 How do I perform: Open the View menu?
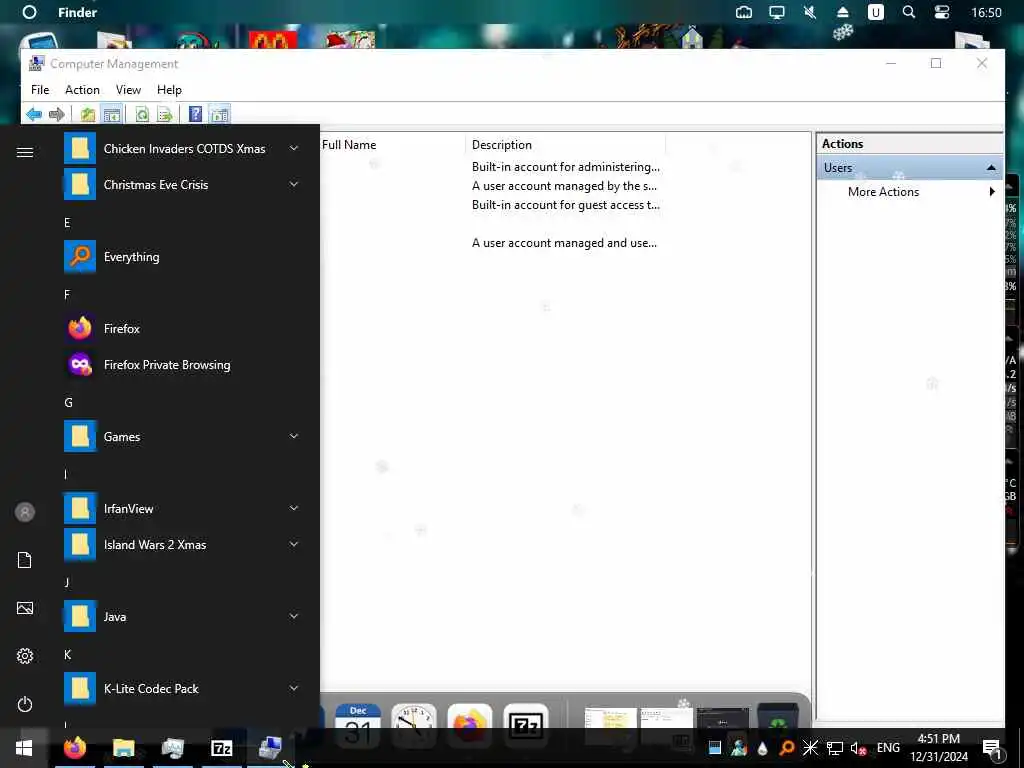[x=128, y=89]
